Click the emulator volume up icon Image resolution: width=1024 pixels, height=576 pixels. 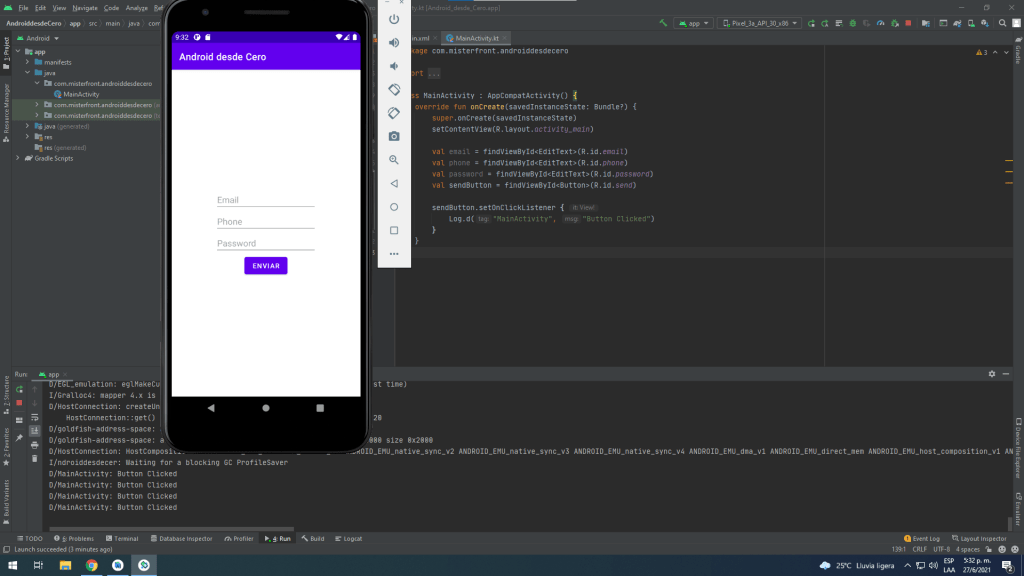click(x=394, y=42)
